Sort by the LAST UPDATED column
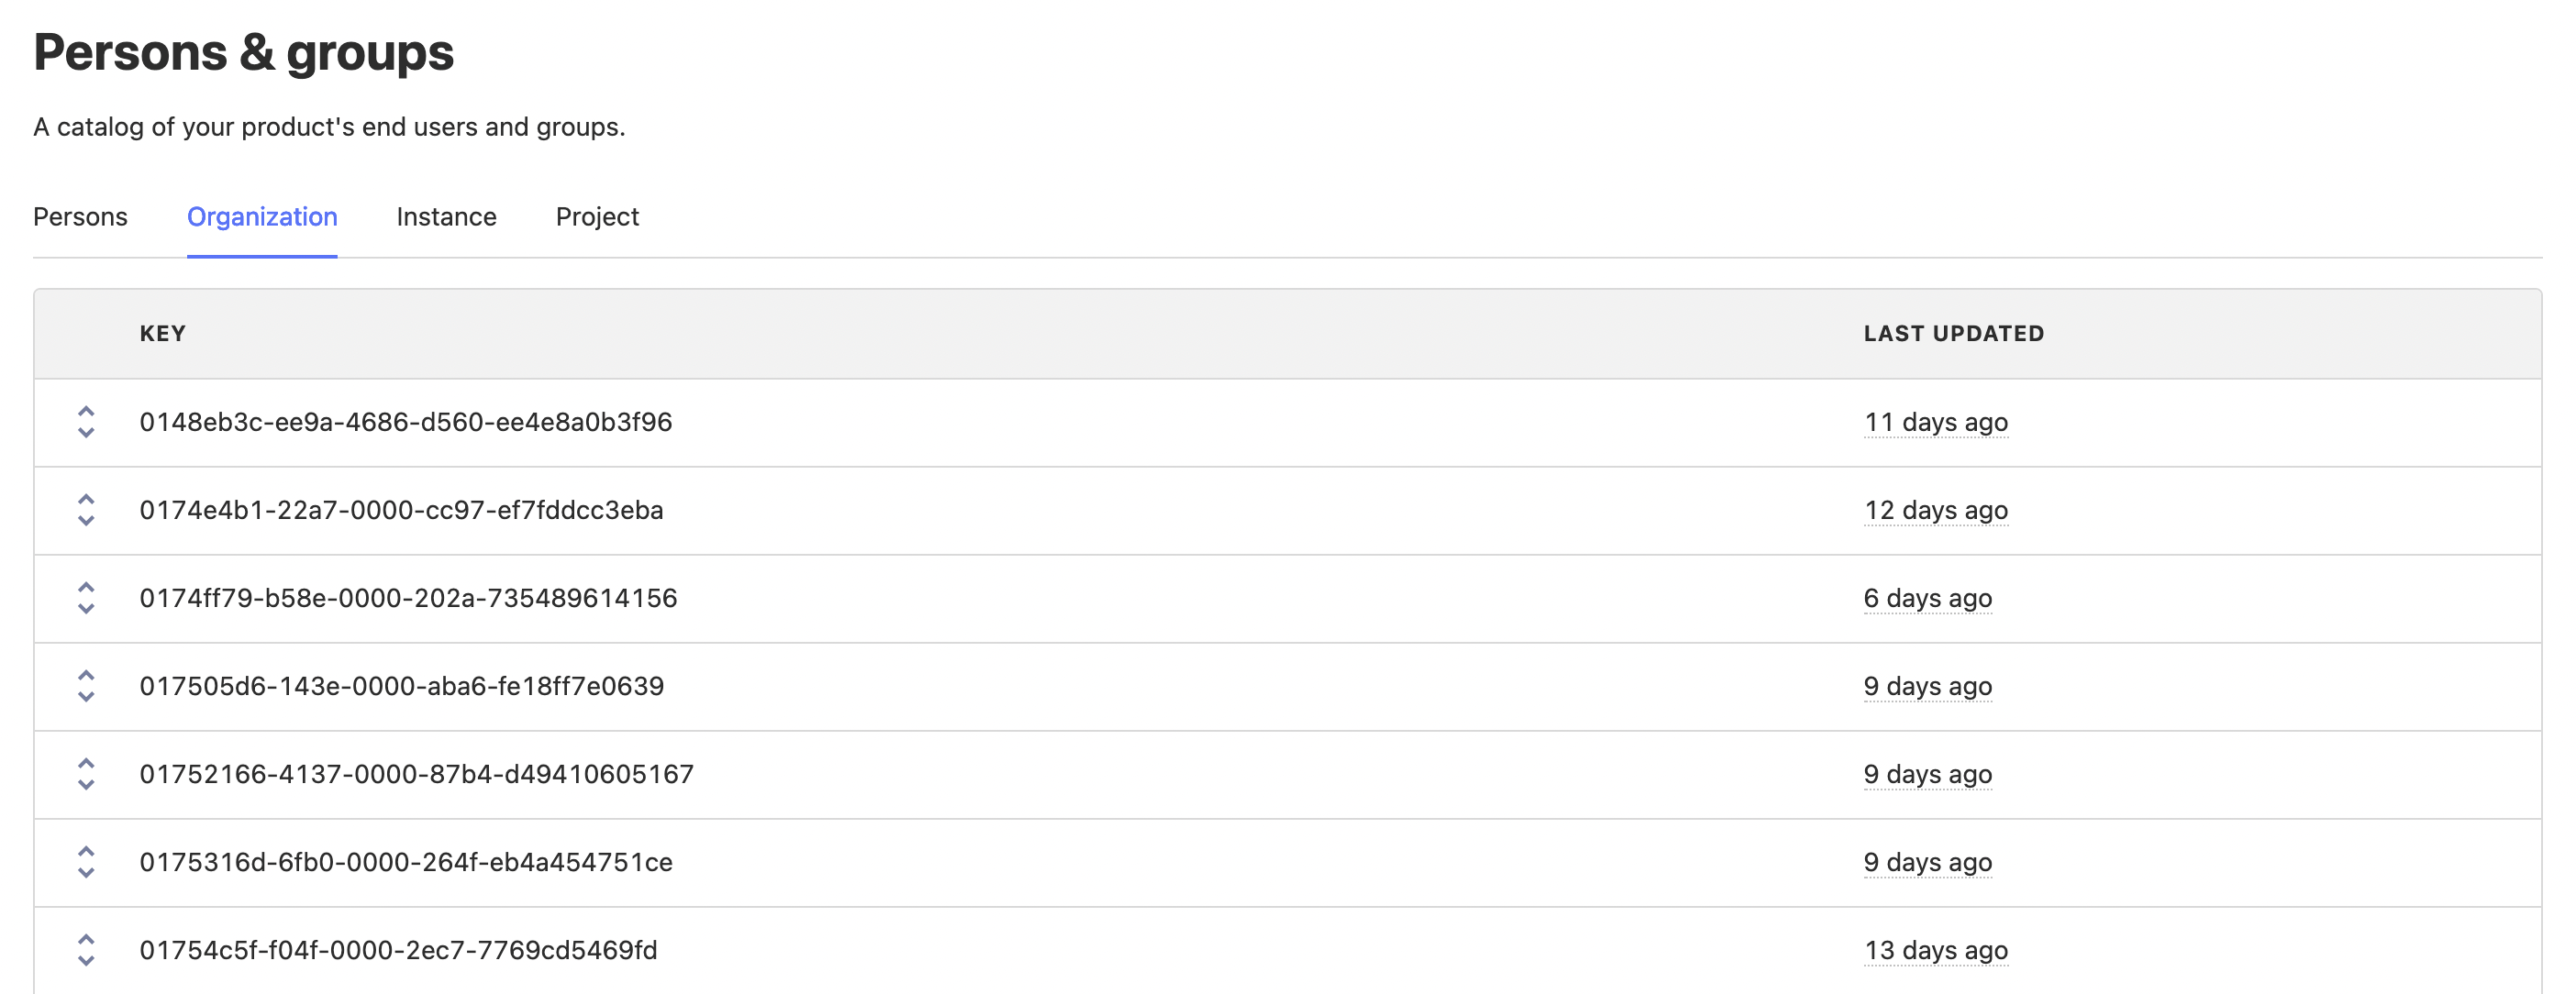 (1953, 333)
